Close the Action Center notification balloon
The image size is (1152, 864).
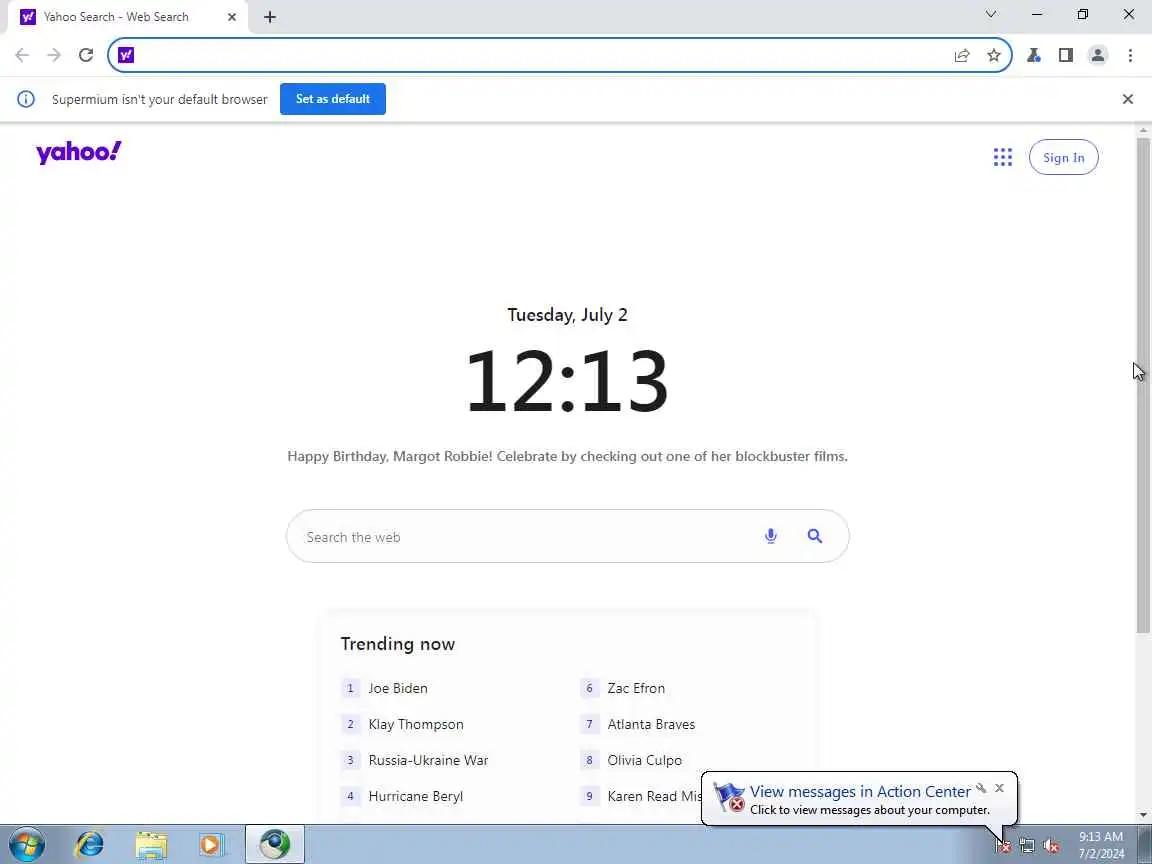[999, 788]
